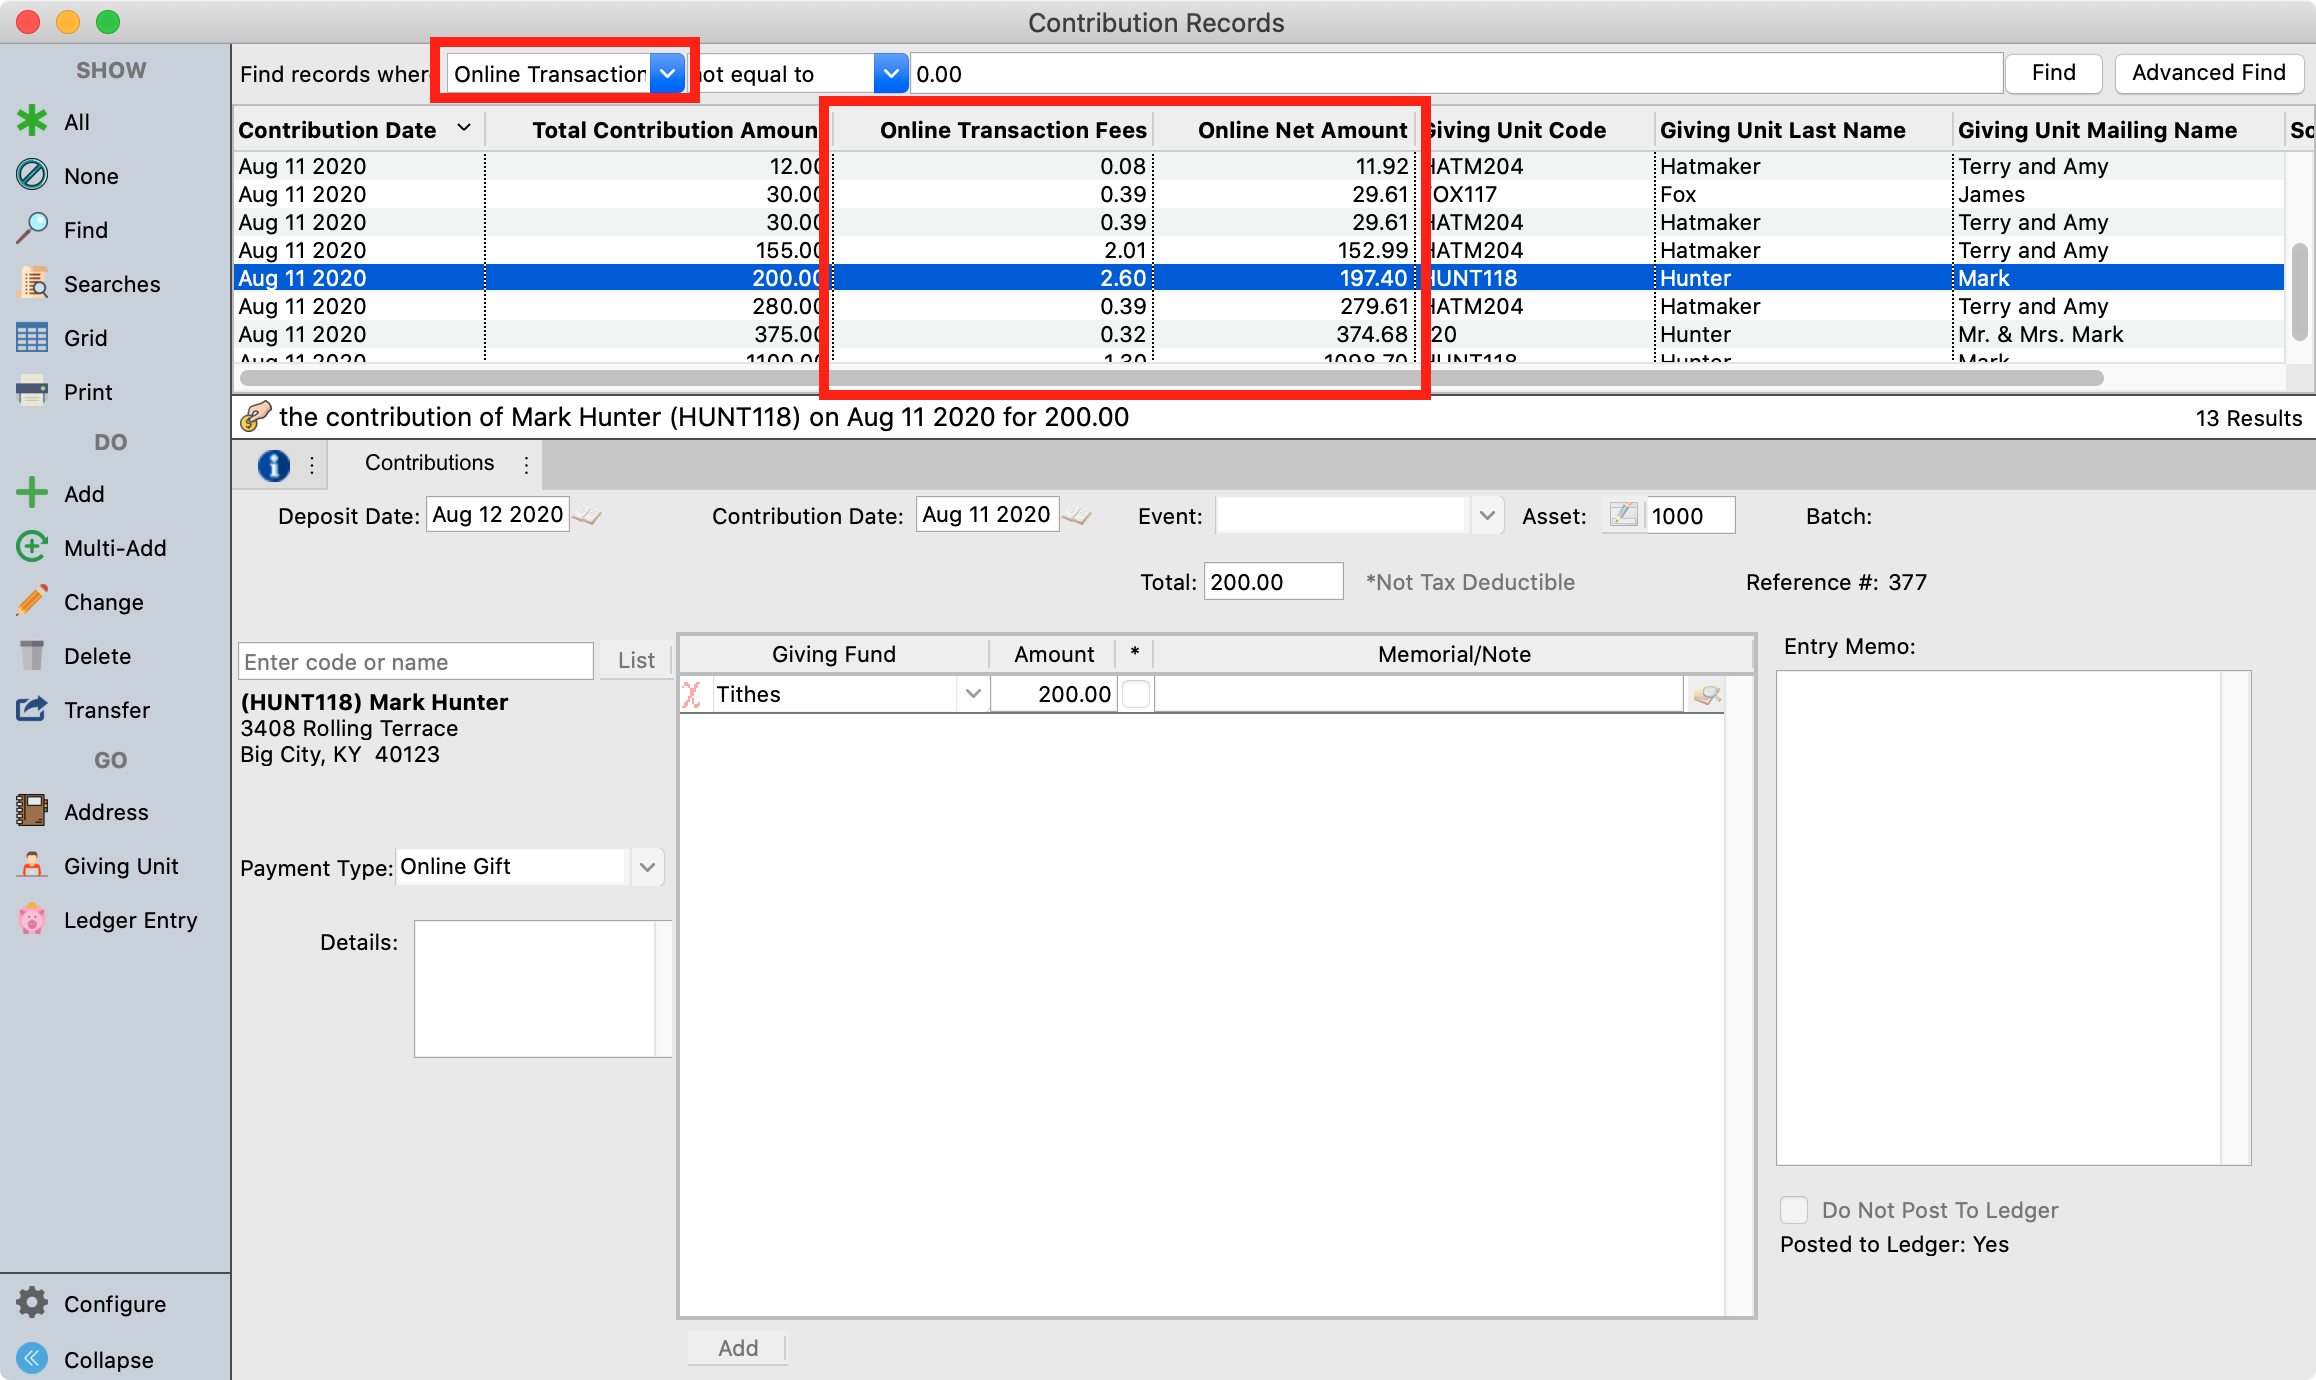The image size is (2316, 1380).
Task: Expand the Online Transaction field dropdown
Action: (667, 74)
